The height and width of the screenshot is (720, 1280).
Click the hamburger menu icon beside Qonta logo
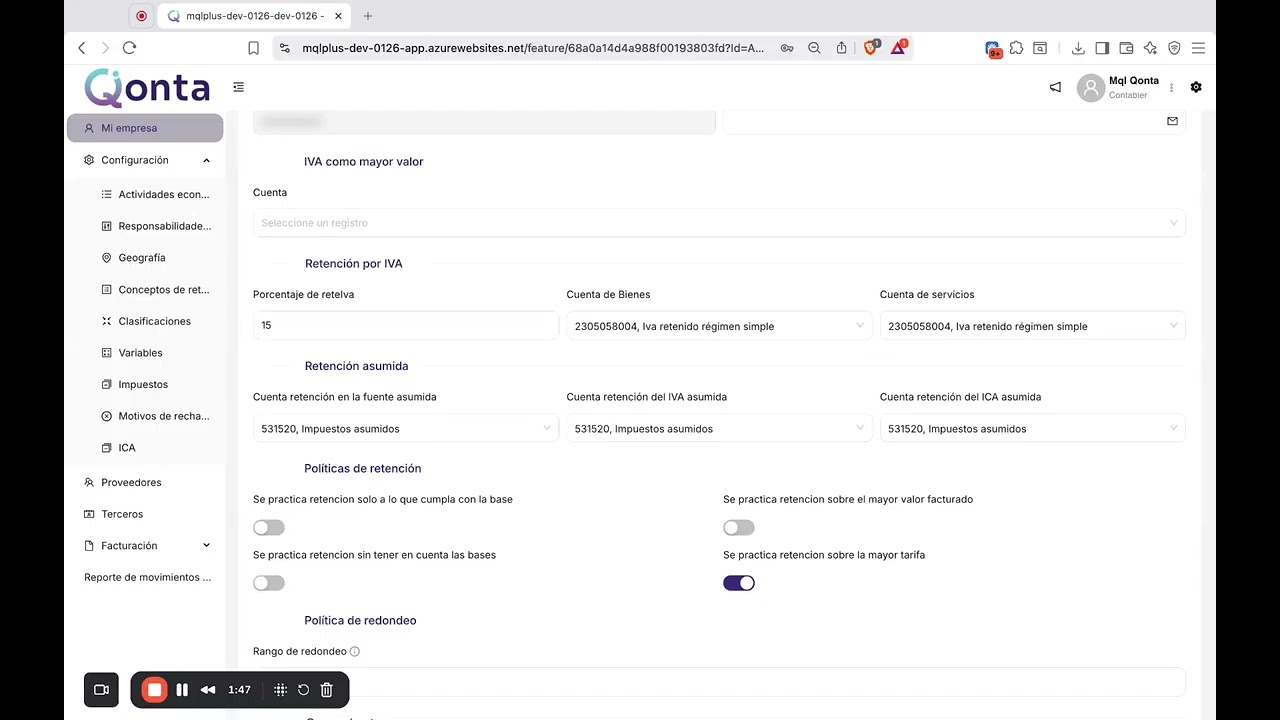(238, 87)
